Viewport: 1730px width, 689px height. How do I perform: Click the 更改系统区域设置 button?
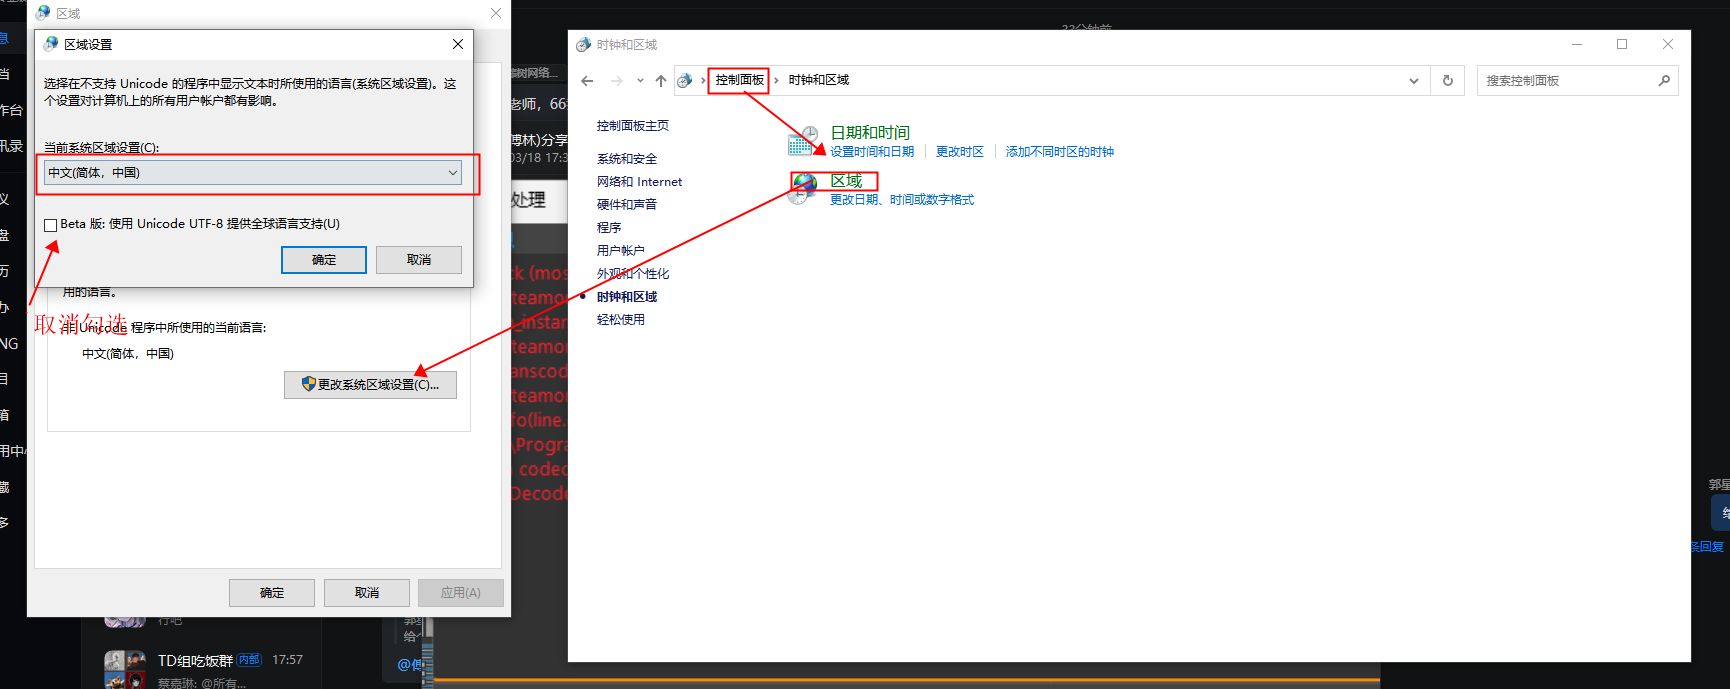point(370,385)
